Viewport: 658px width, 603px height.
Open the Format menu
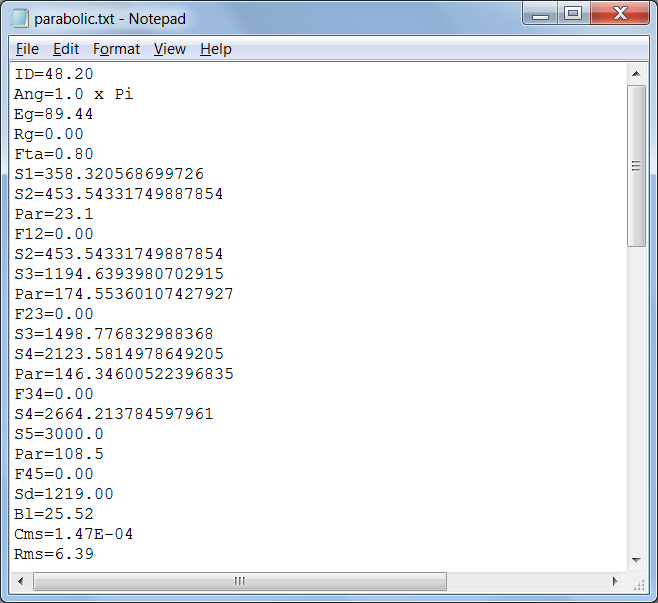[x=116, y=49]
